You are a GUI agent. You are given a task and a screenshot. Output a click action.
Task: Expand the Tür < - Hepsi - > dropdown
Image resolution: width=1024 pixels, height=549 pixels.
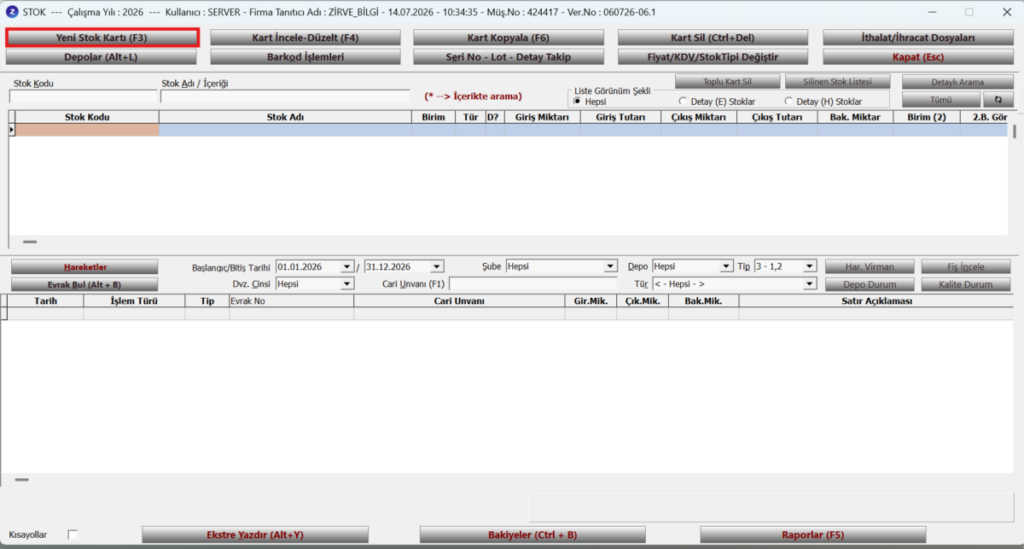coord(809,284)
